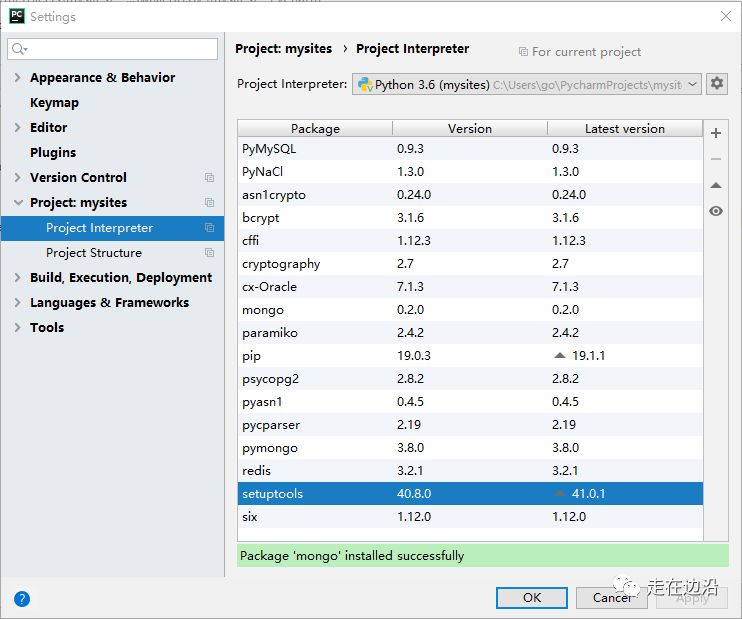
Task: Select the psycopg2 package row
Action: (x=470, y=379)
